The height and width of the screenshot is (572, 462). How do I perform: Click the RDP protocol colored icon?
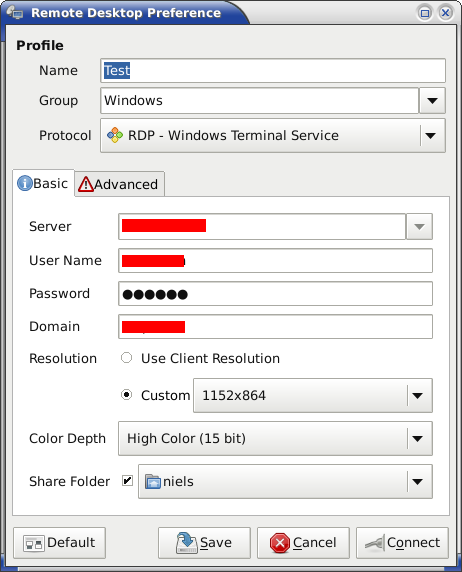(x=115, y=135)
